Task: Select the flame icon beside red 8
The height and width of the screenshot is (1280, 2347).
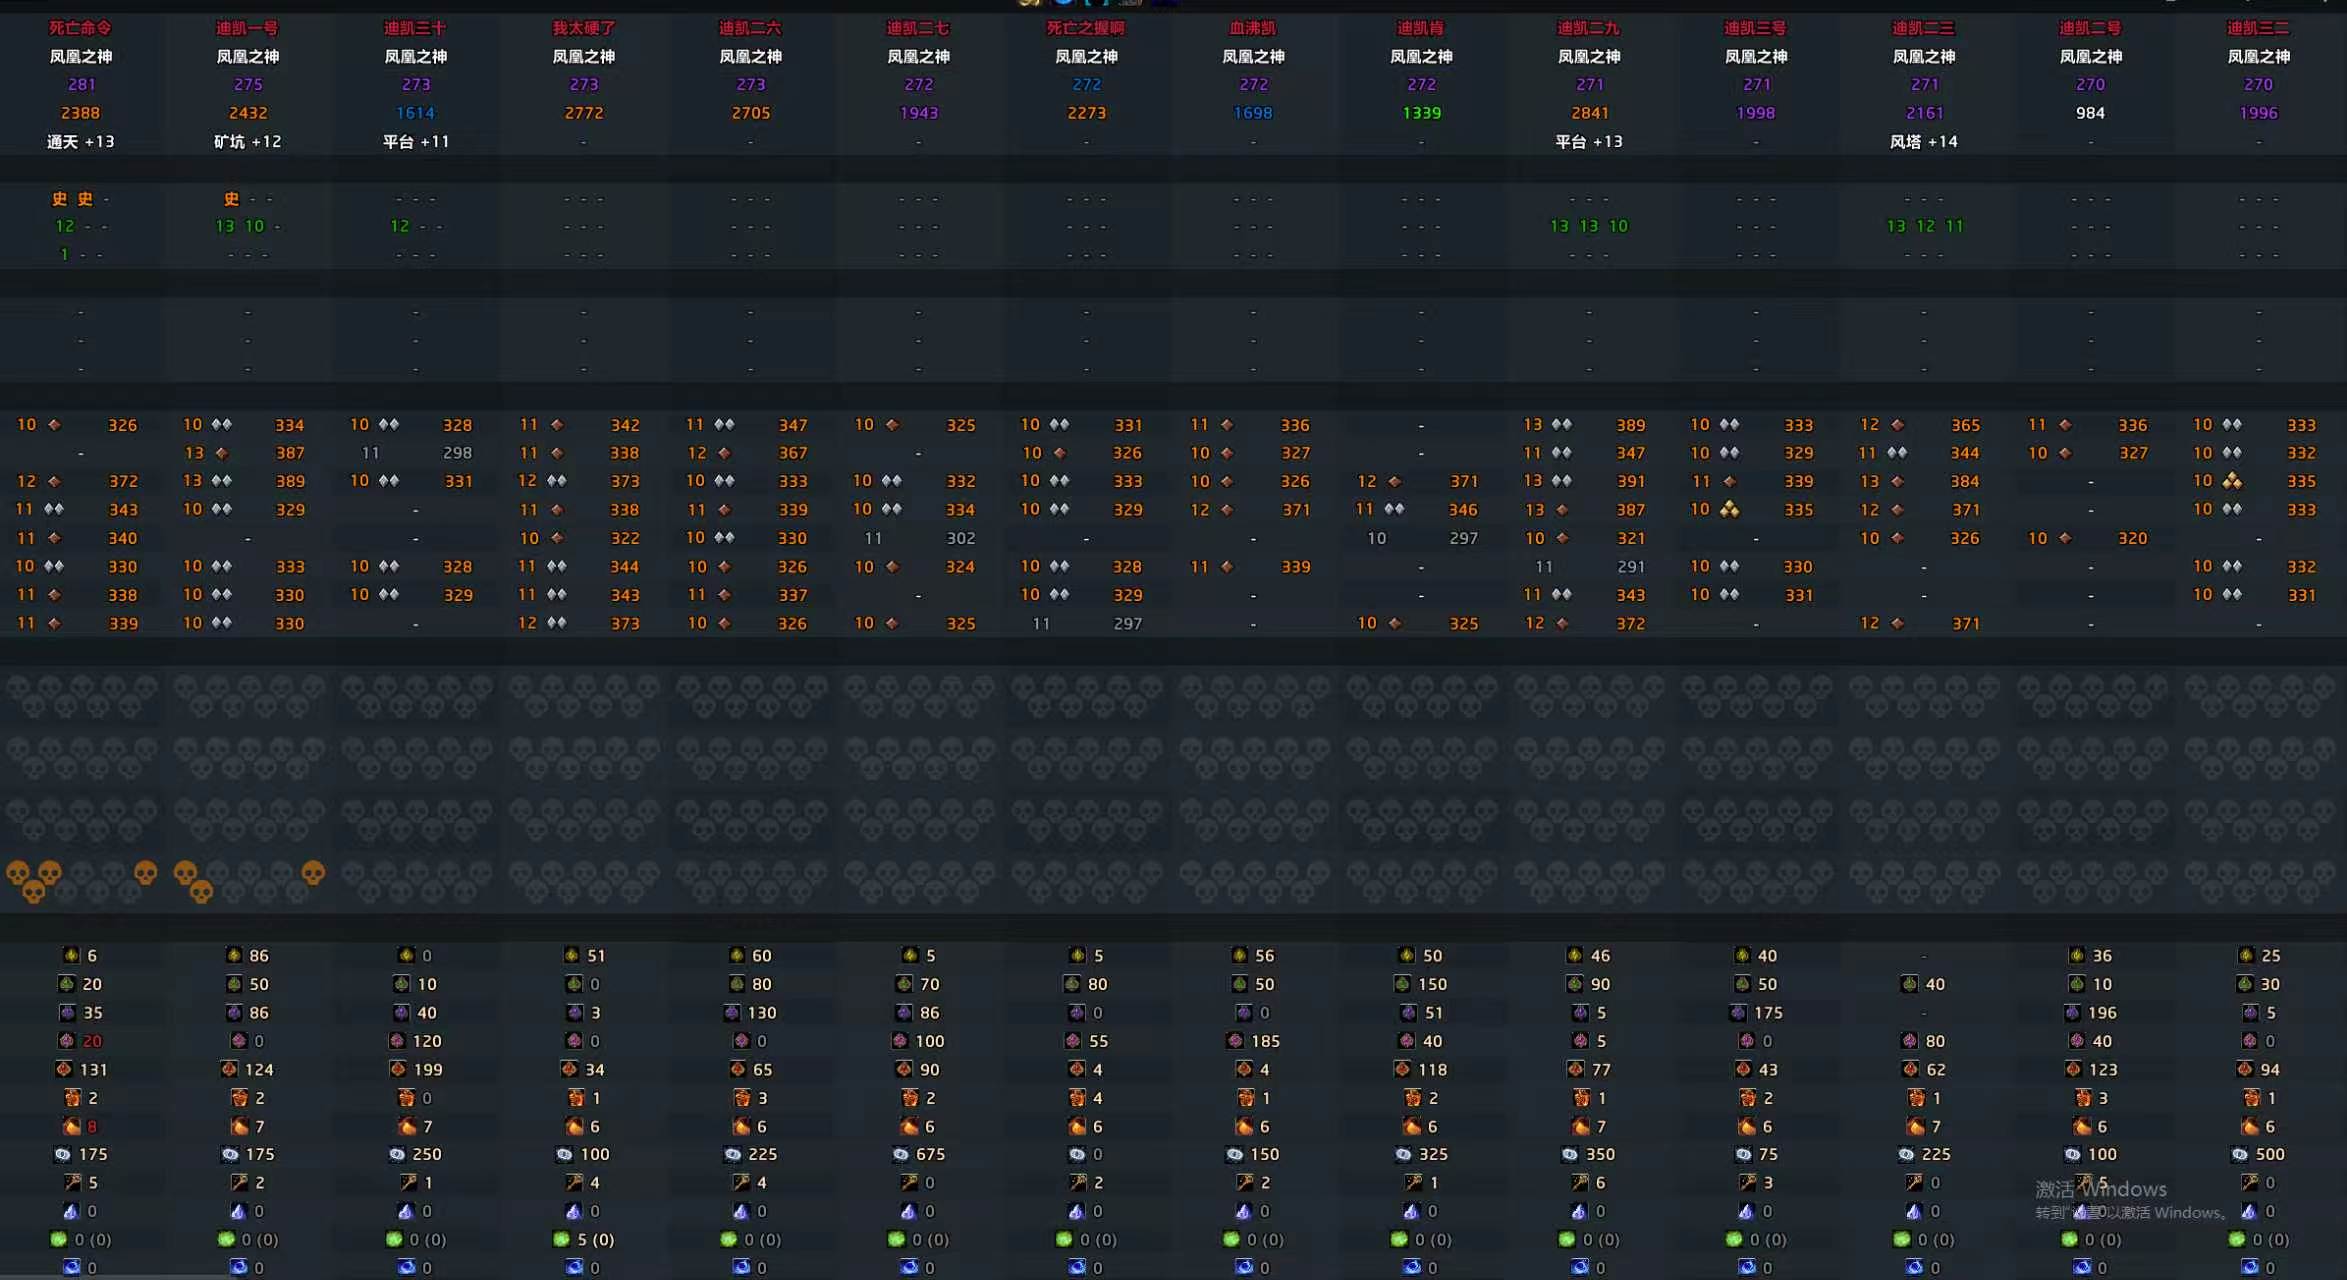Action: (x=72, y=1126)
